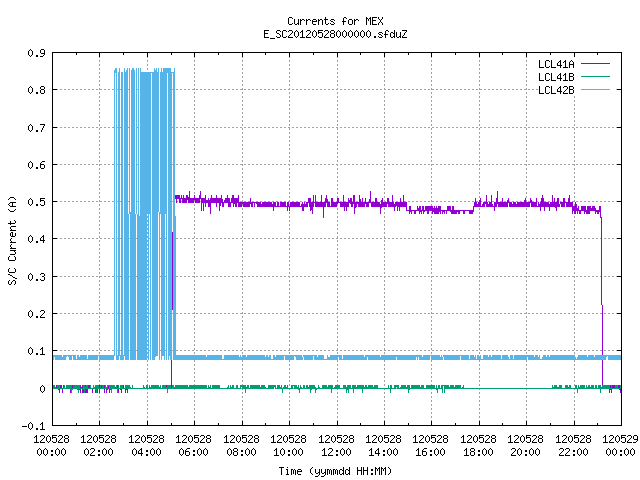Click the 0.7 Y-axis tick label
Viewport: 640px width, 480px height.
36,128
